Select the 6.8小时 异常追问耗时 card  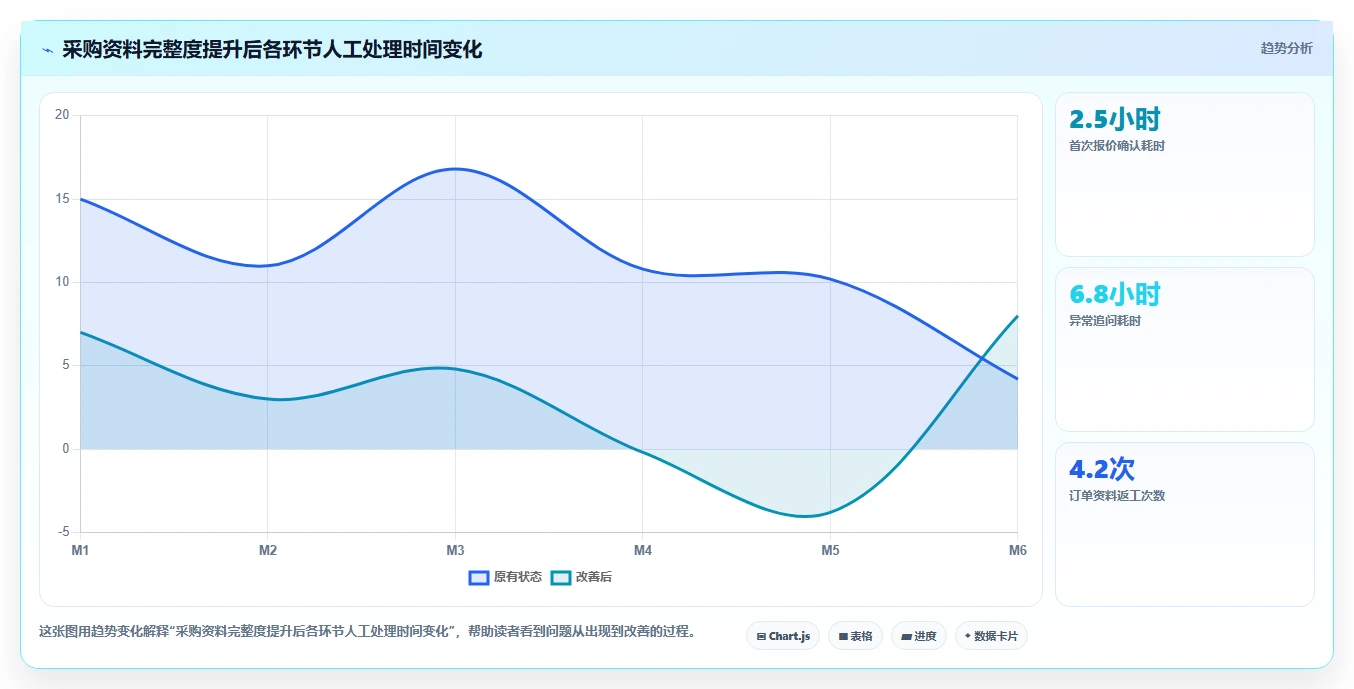tap(1185, 349)
